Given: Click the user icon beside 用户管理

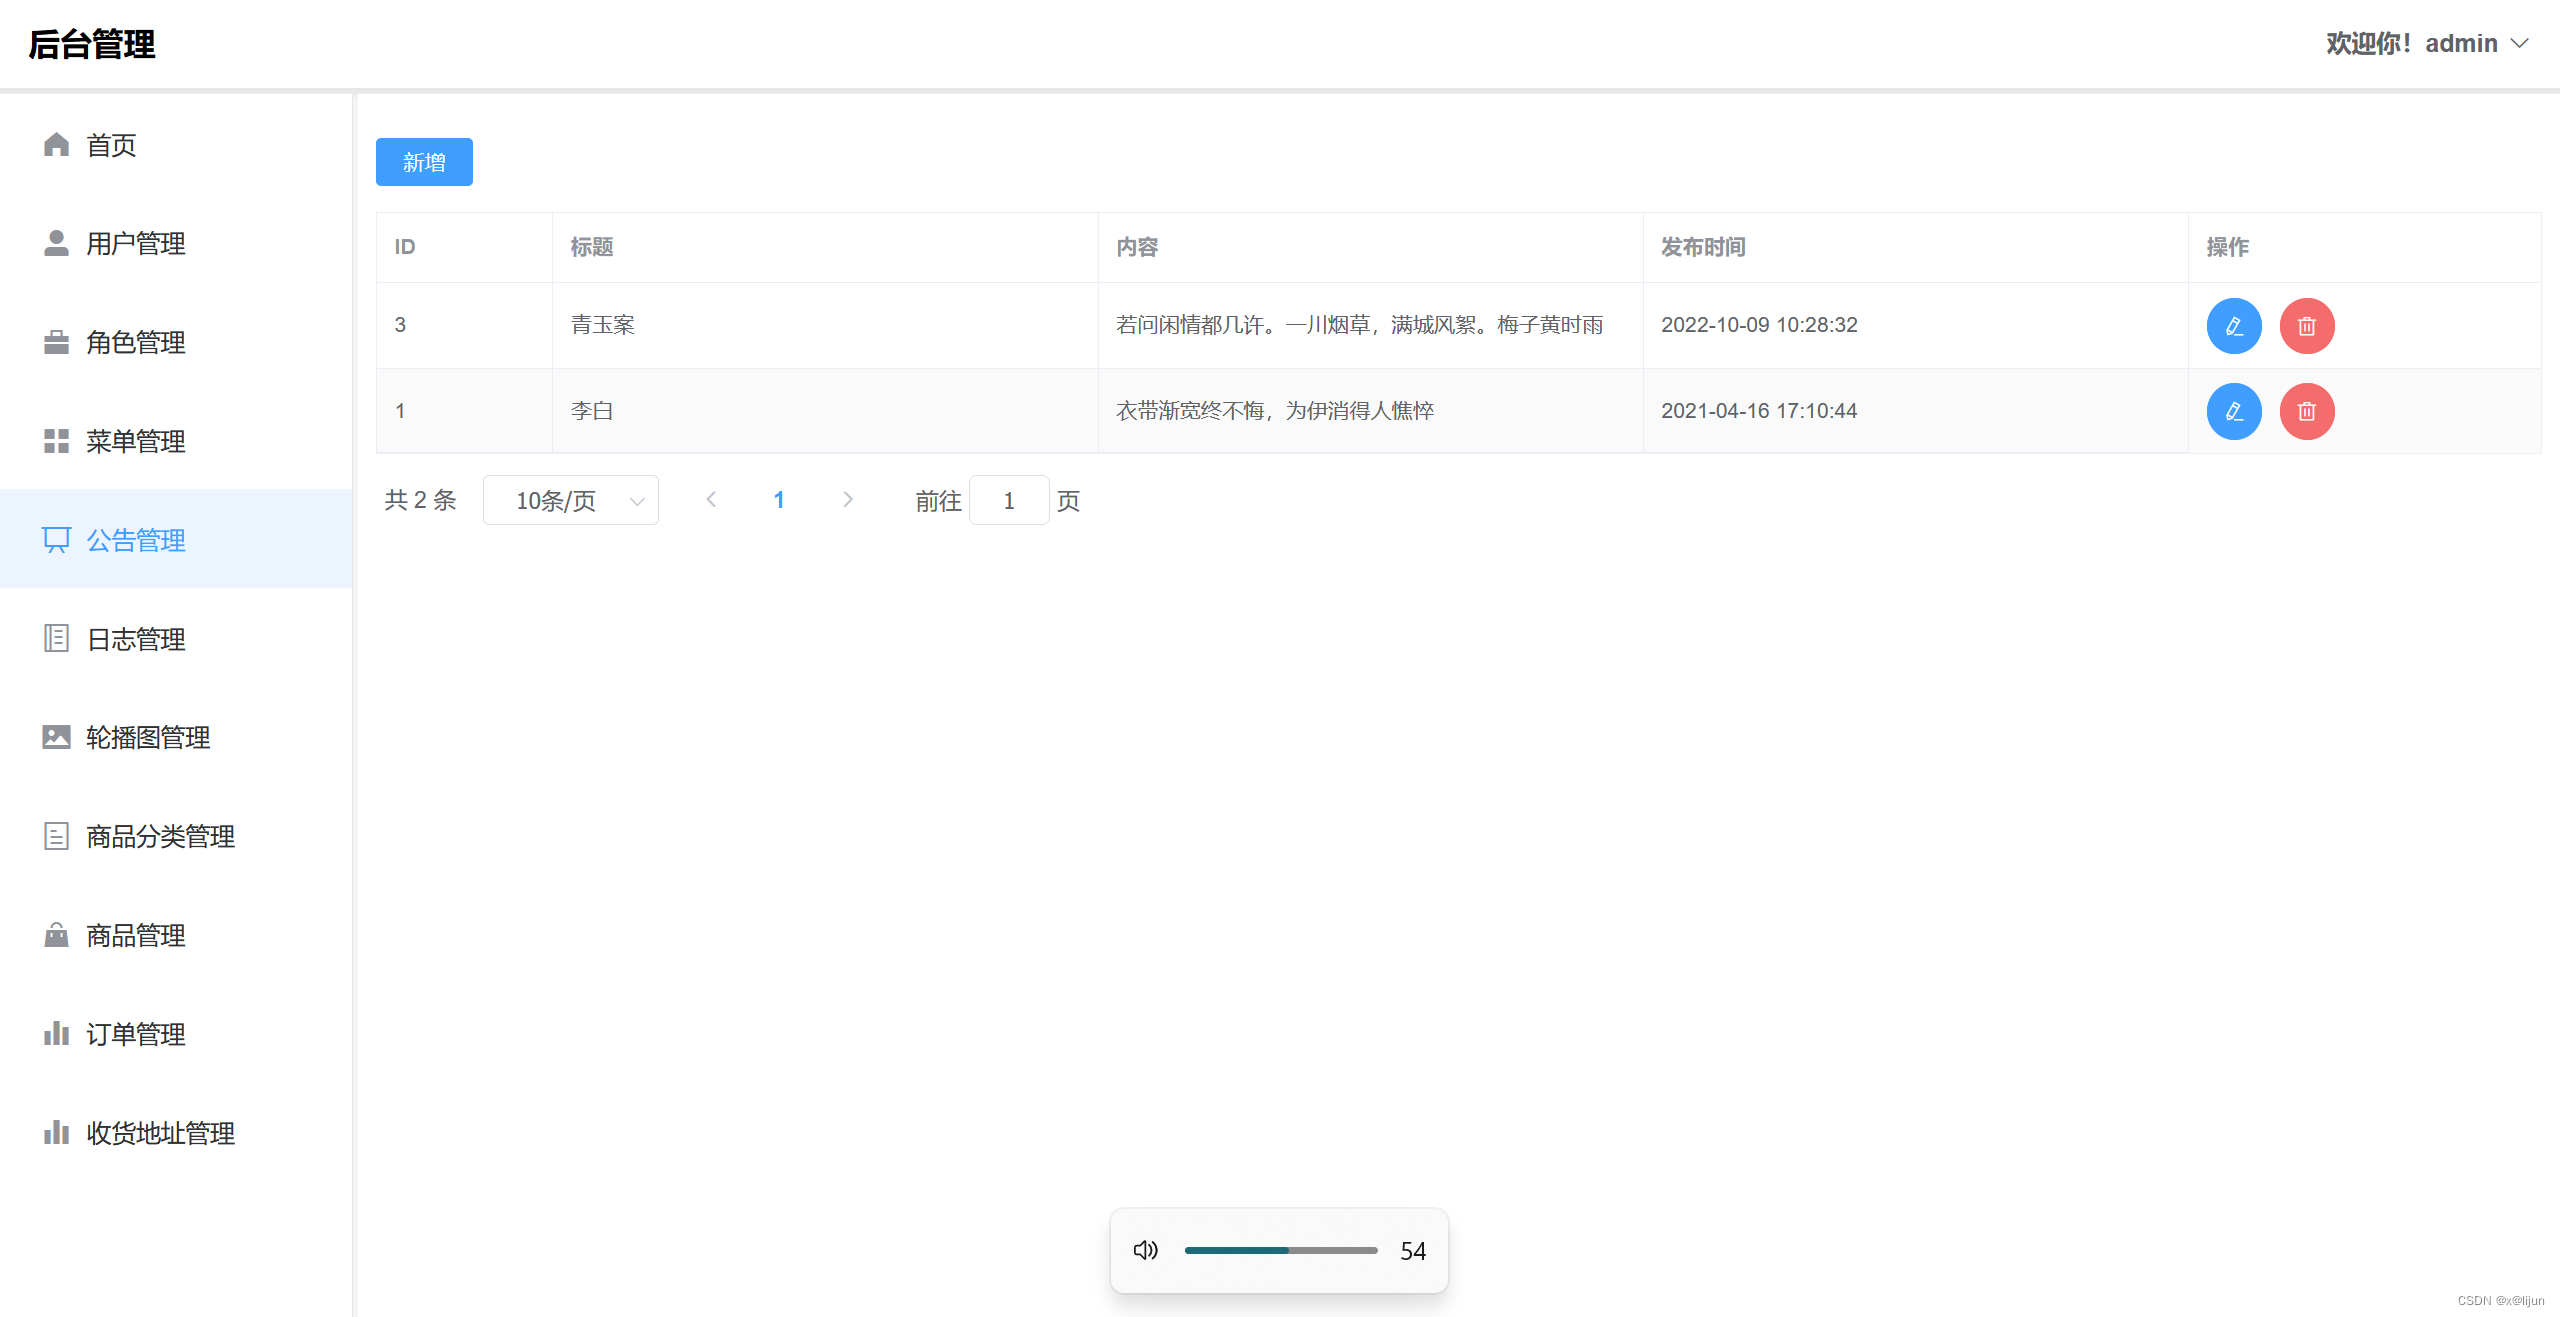Looking at the screenshot, I should click(56, 243).
